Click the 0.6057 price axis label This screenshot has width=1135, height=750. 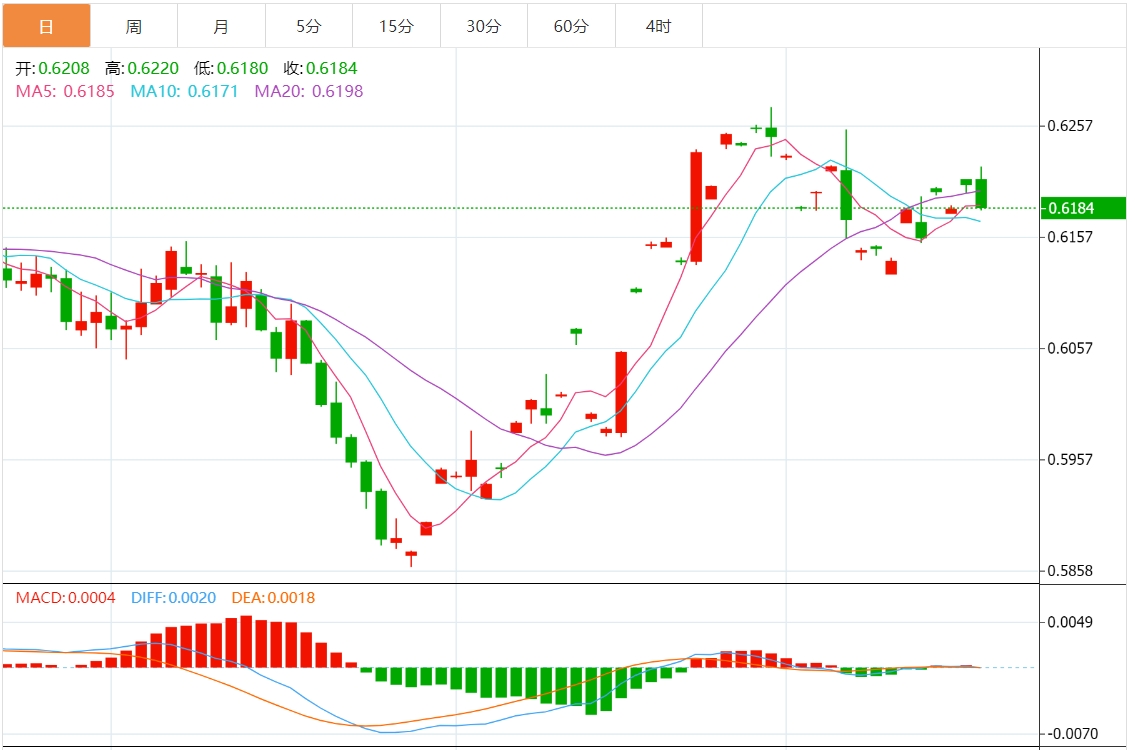1071,348
